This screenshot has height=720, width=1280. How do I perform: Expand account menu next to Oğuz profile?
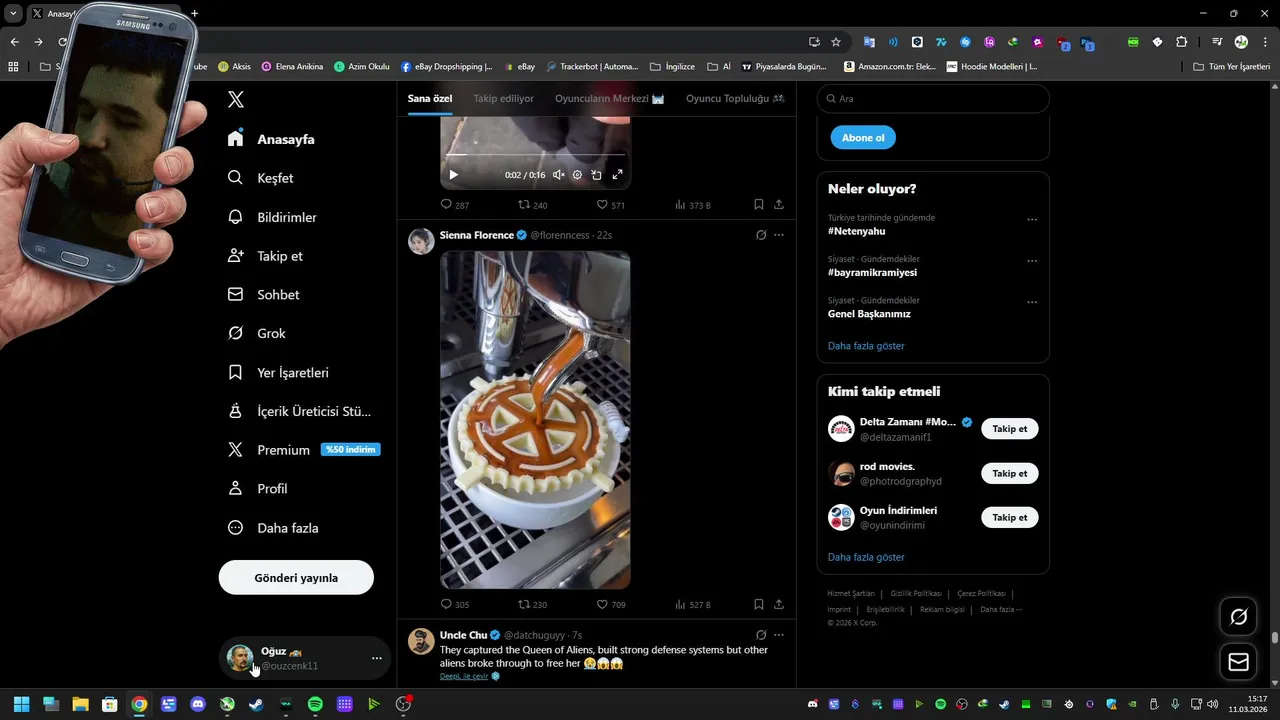(376, 658)
